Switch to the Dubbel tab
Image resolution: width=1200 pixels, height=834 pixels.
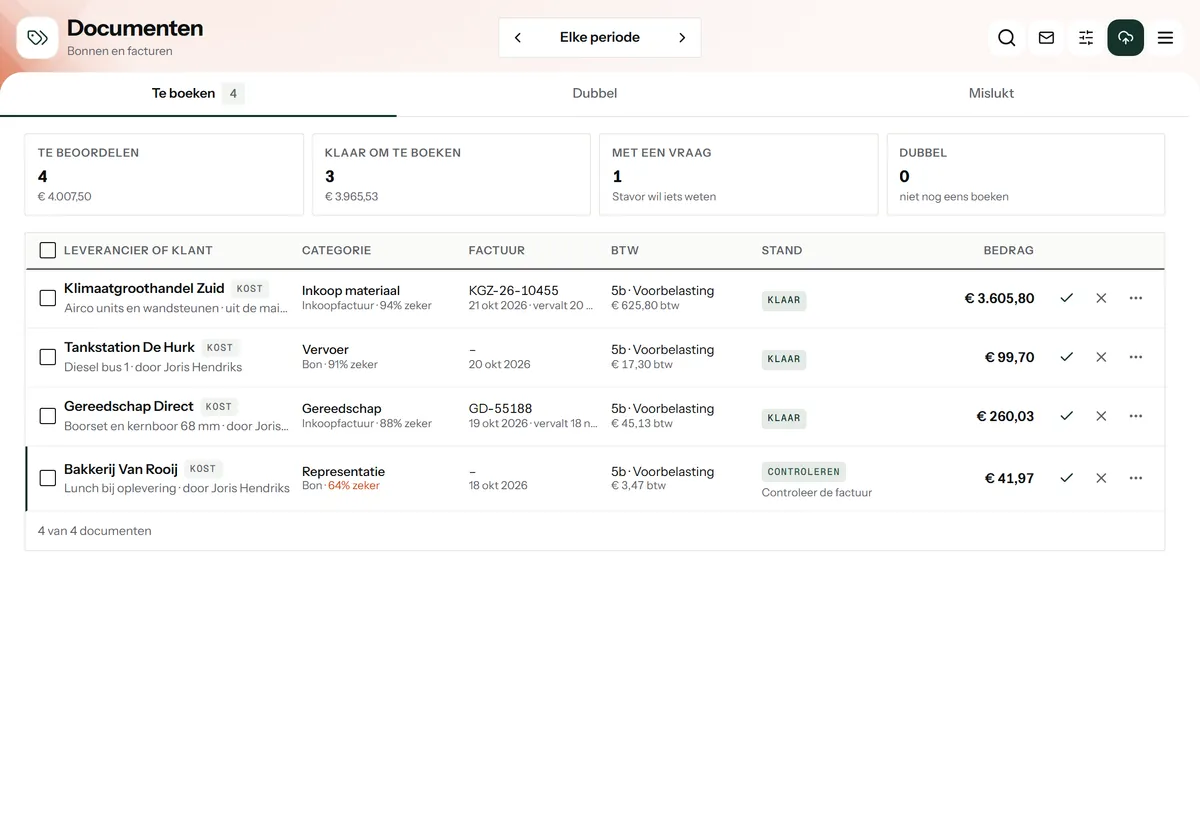(595, 94)
